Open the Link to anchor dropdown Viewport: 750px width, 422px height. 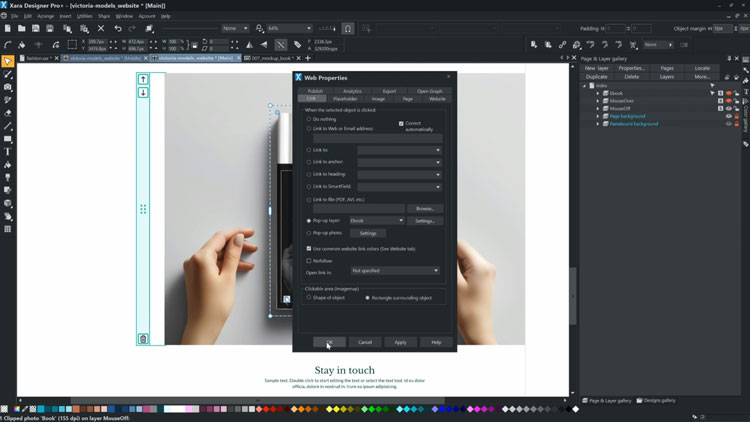(399, 162)
